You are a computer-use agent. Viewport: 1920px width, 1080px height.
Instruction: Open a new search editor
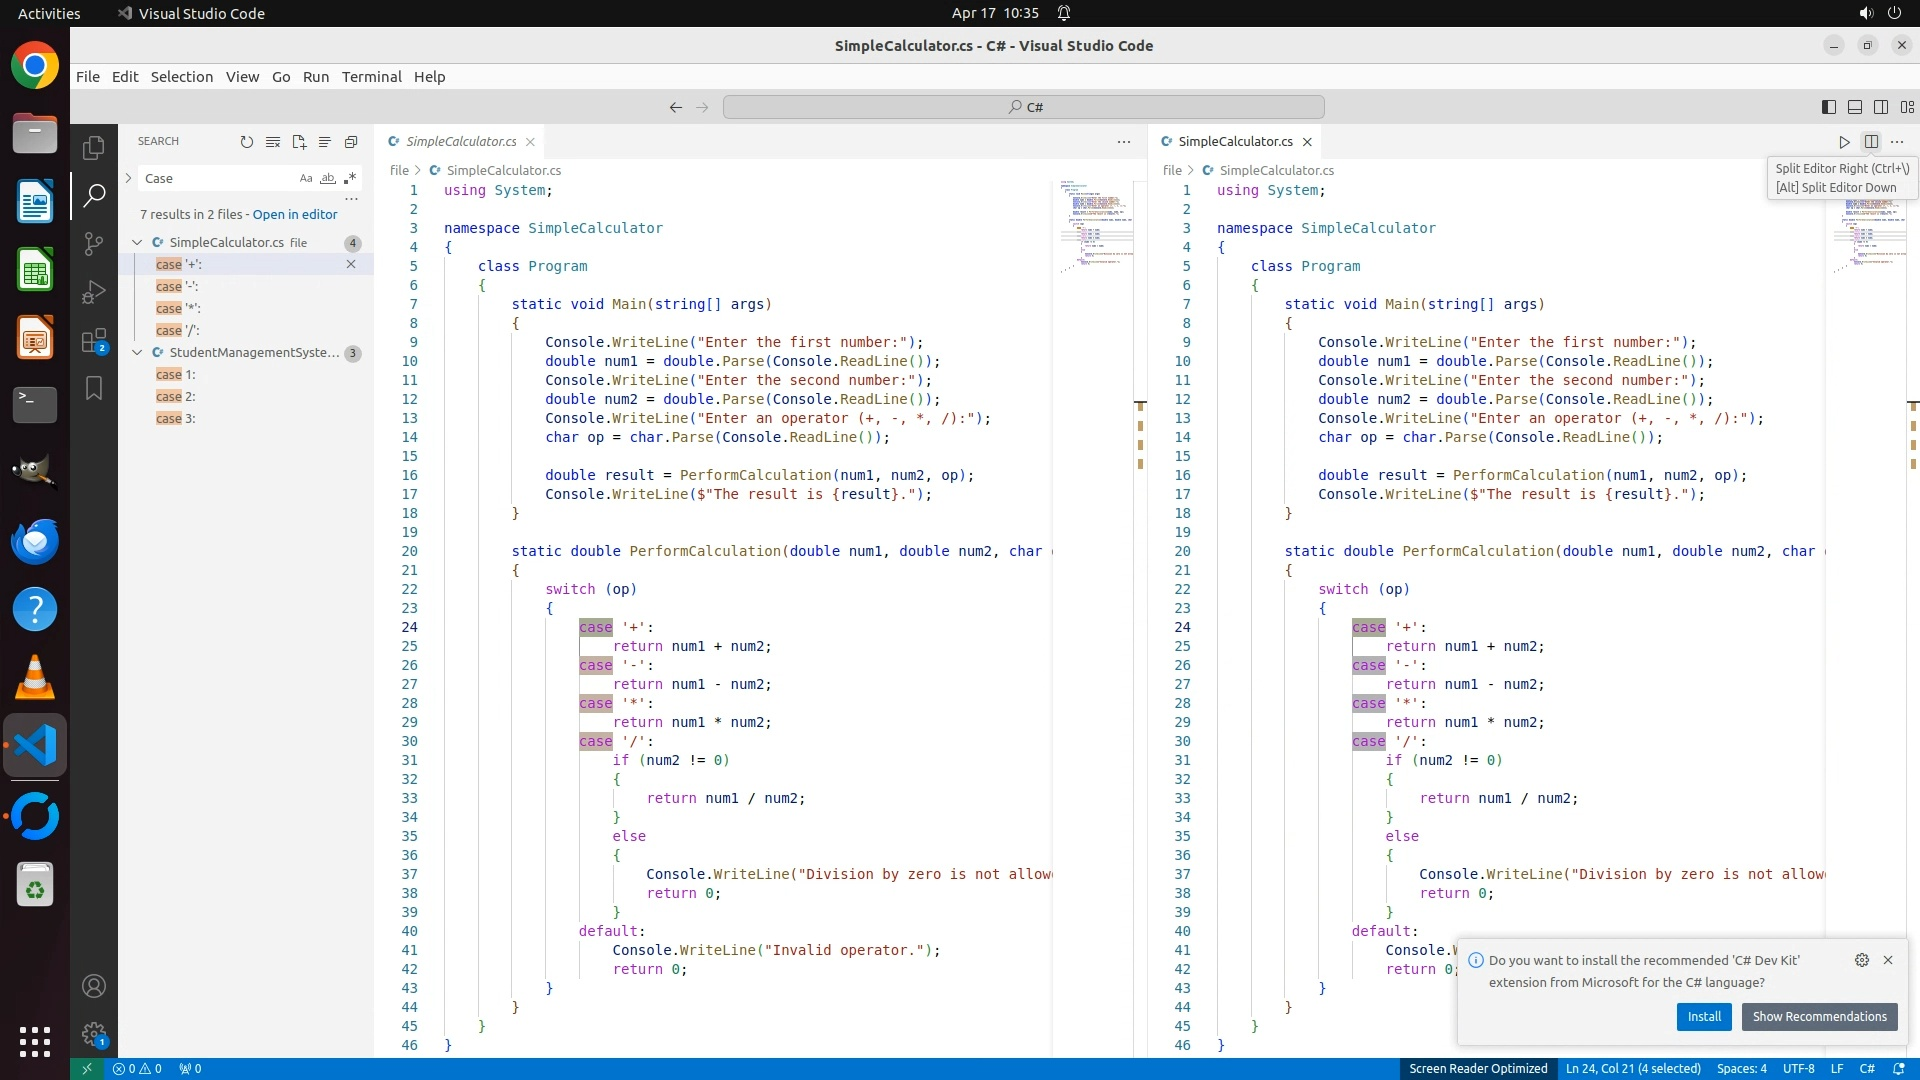pos(299,142)
